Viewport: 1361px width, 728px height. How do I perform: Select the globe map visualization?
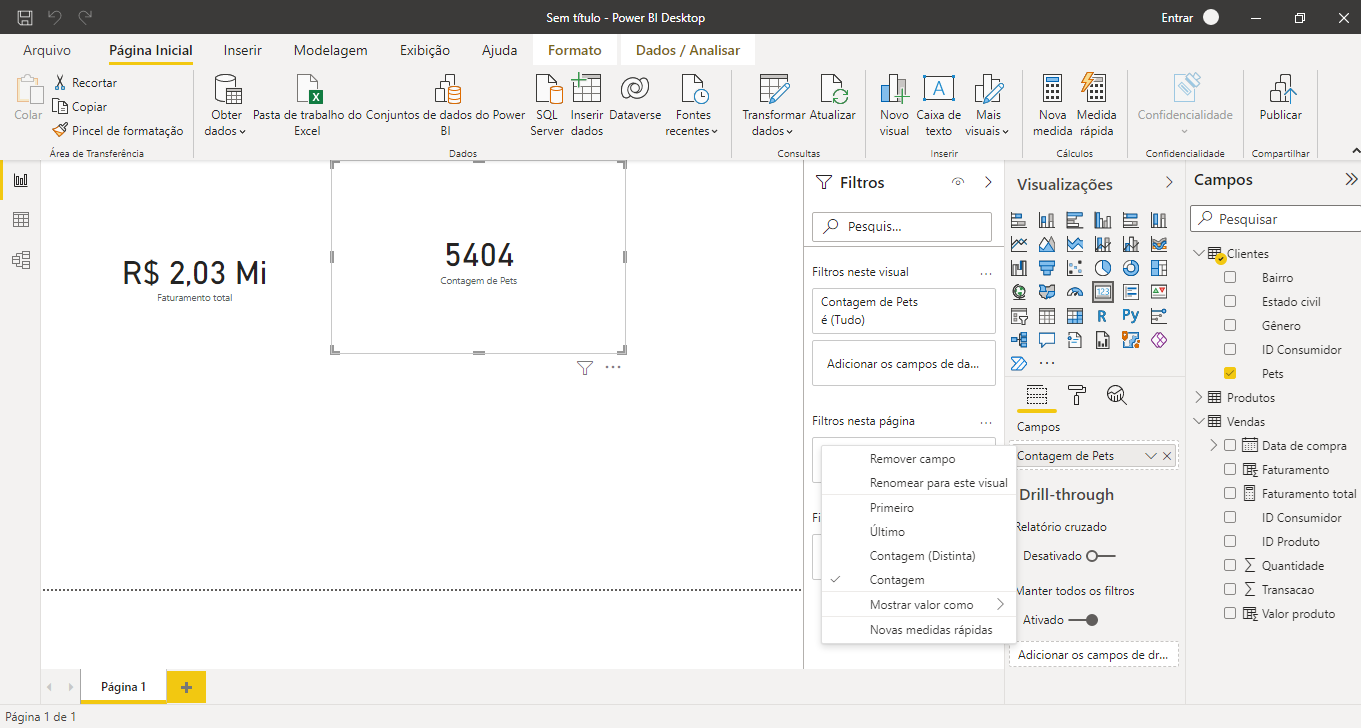[x=1019, y=292]
